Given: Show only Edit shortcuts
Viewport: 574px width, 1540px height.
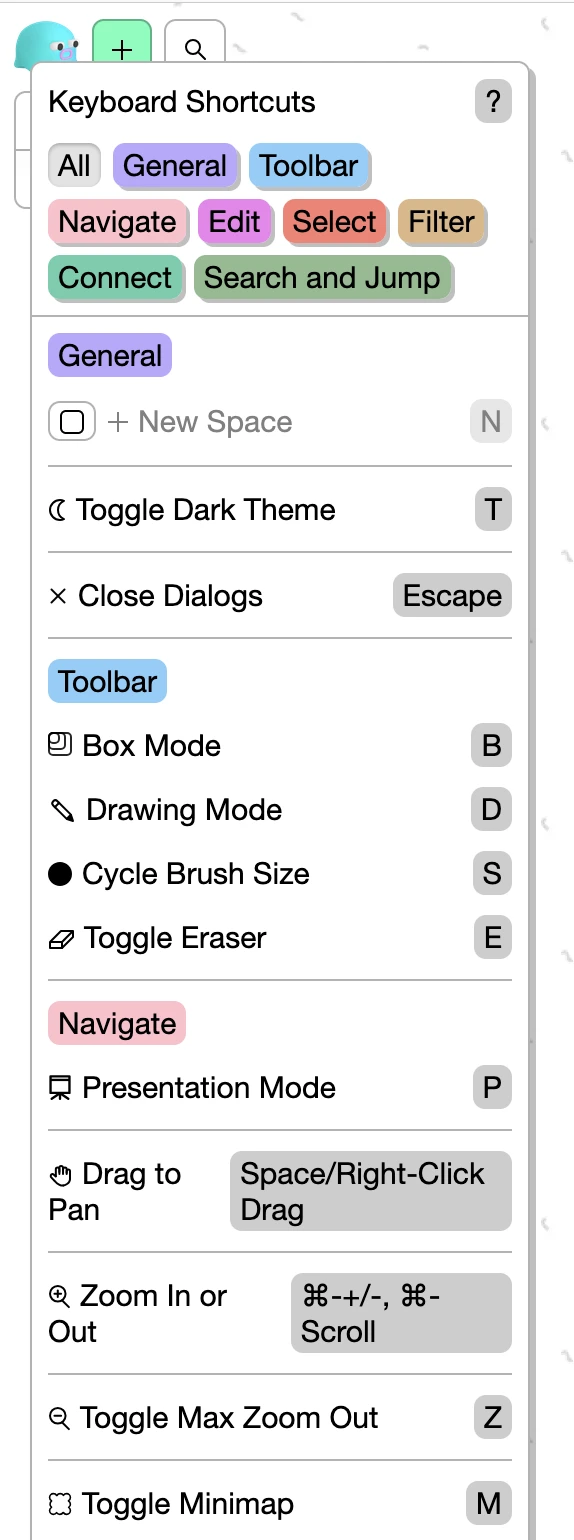Looking at the screenshot, I should coord(235,222).
